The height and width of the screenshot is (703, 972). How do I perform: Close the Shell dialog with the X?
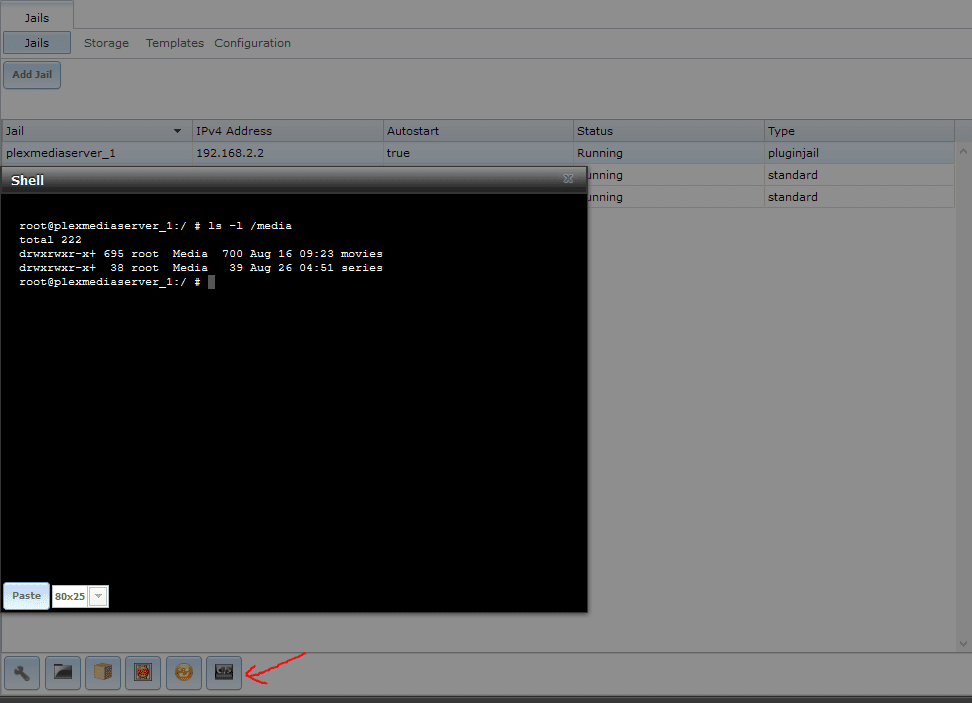pyautogui.click(x=568, y=179)
